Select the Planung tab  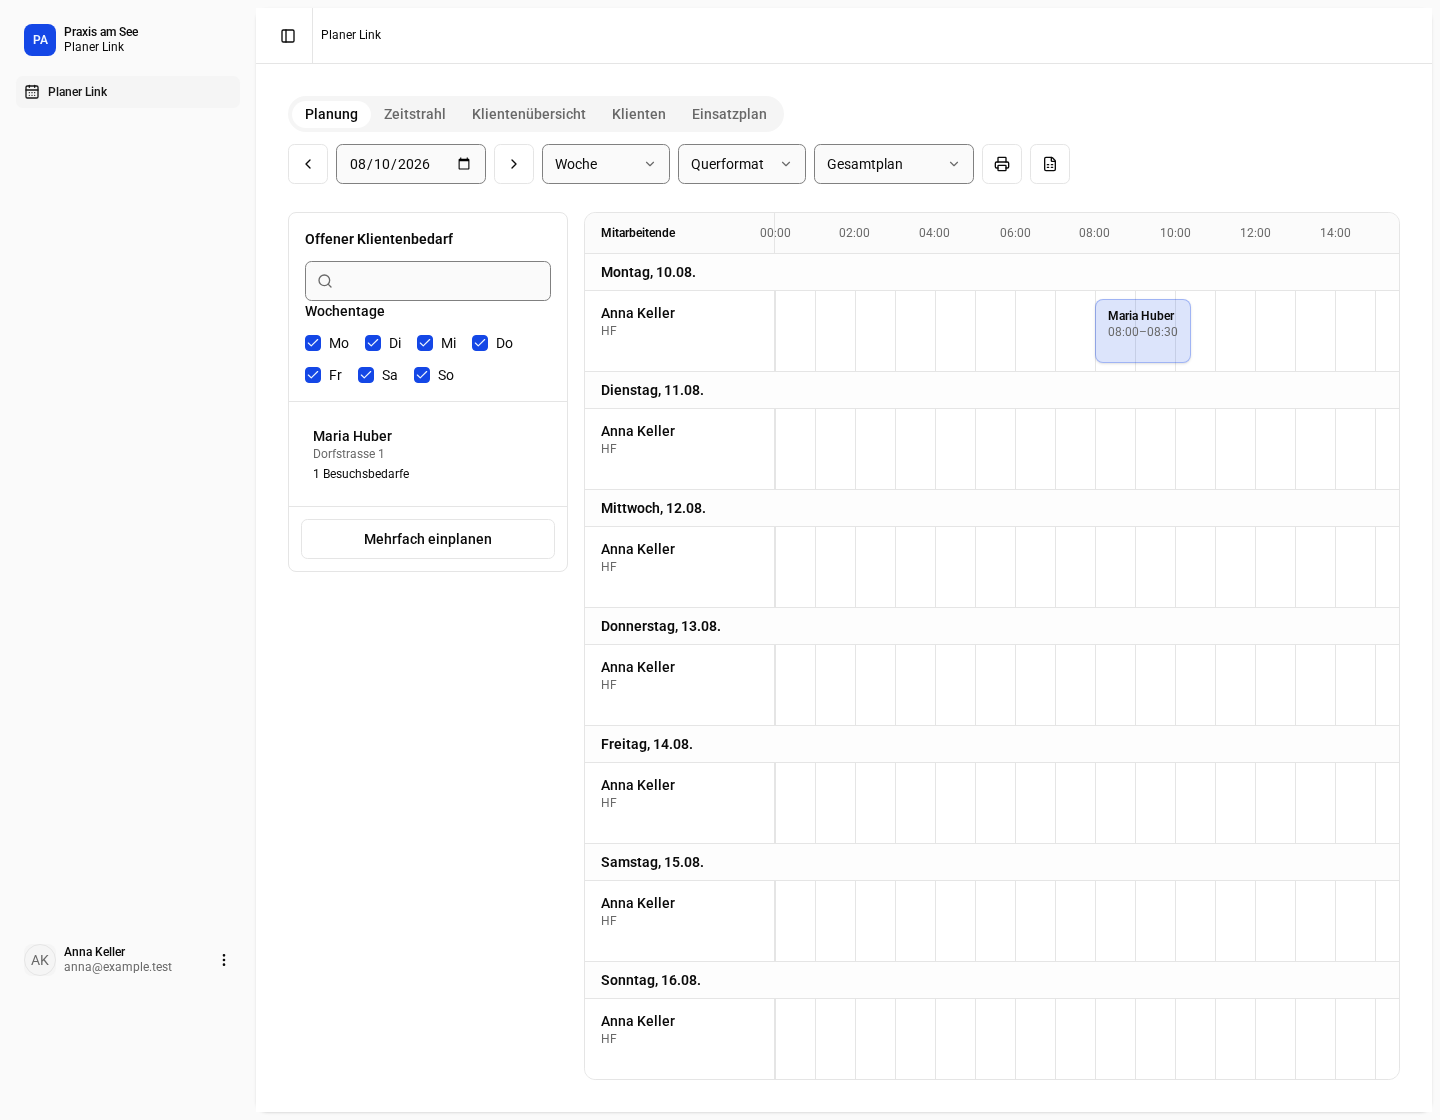tap(331, 114)
